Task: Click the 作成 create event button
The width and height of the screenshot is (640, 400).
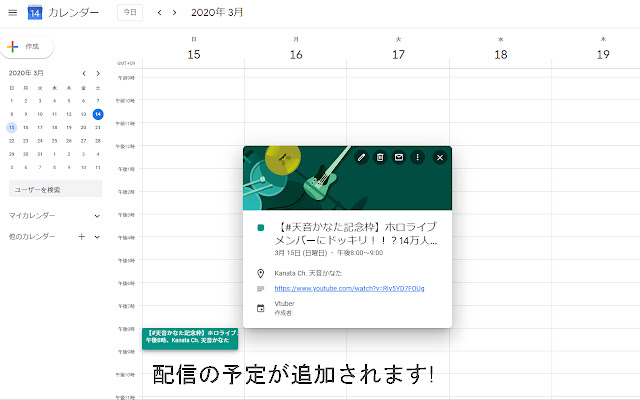Action: (x=27, y=47)
